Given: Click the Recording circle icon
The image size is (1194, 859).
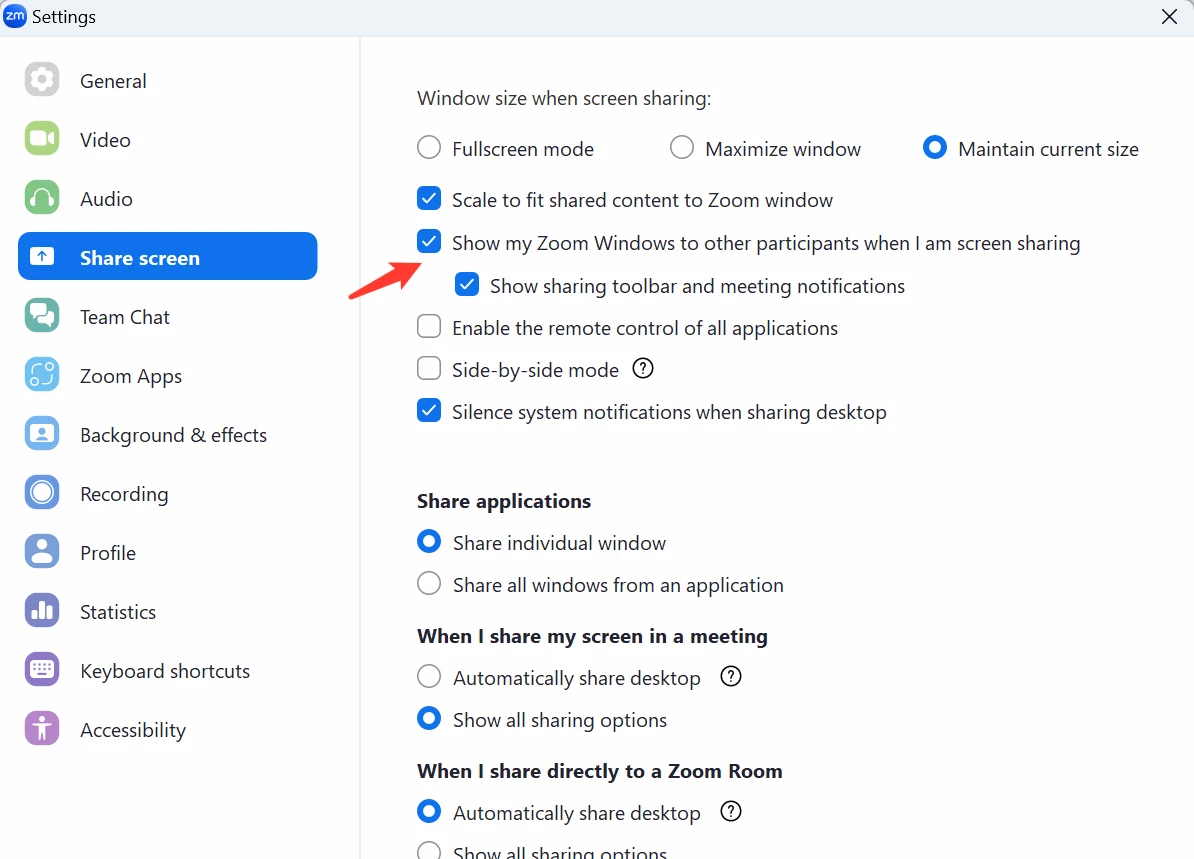Looking at the screenshot, I should [x=42, y=493].
